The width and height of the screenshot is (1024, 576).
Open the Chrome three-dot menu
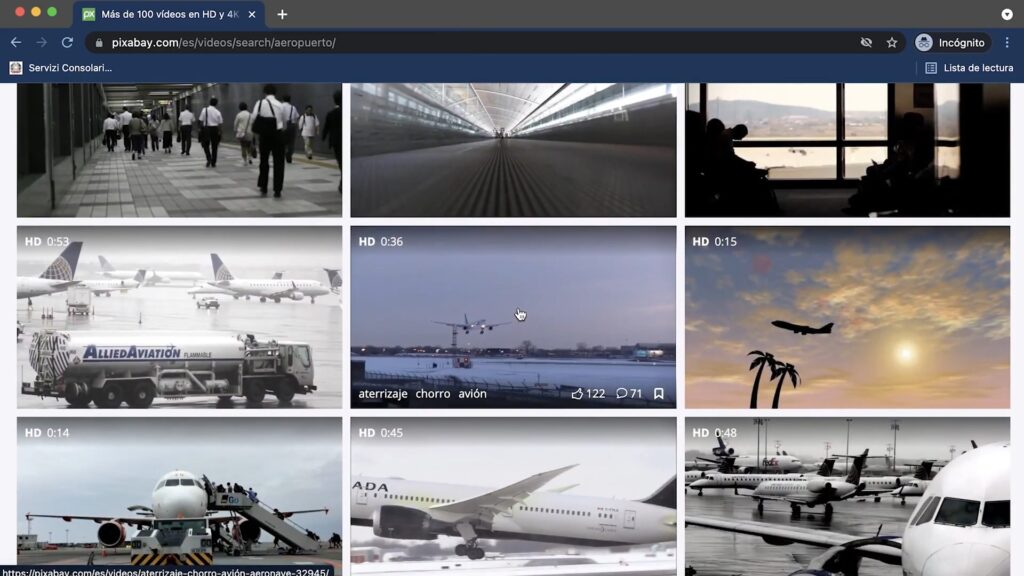pyautogui.click(x=1007, y=42)
